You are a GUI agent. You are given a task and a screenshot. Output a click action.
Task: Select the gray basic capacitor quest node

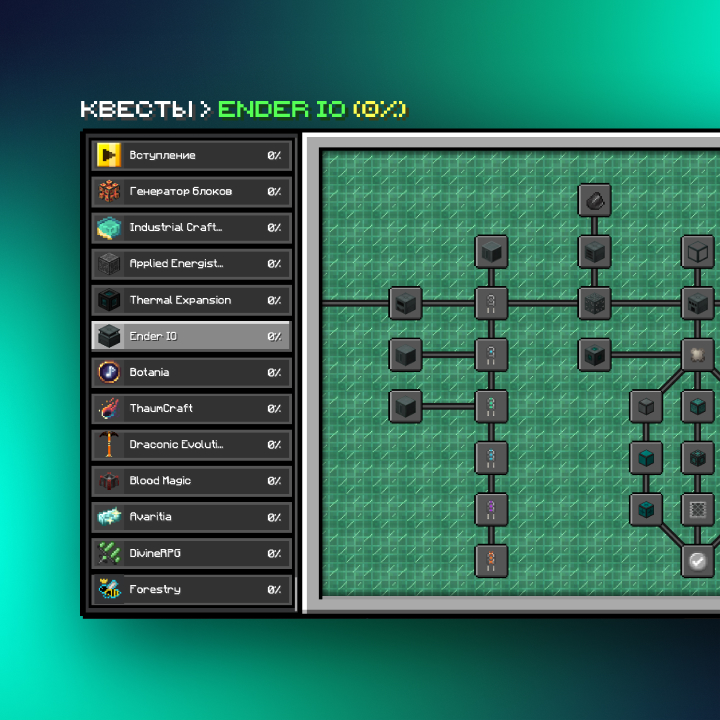tap(491, 303)
